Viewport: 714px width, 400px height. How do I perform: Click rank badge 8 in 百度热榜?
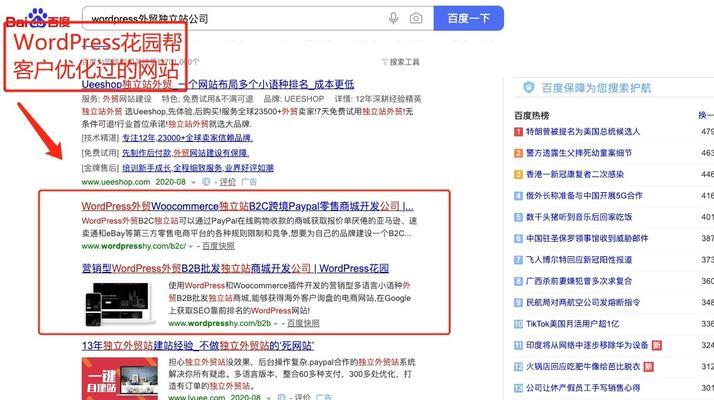[518, 281]
